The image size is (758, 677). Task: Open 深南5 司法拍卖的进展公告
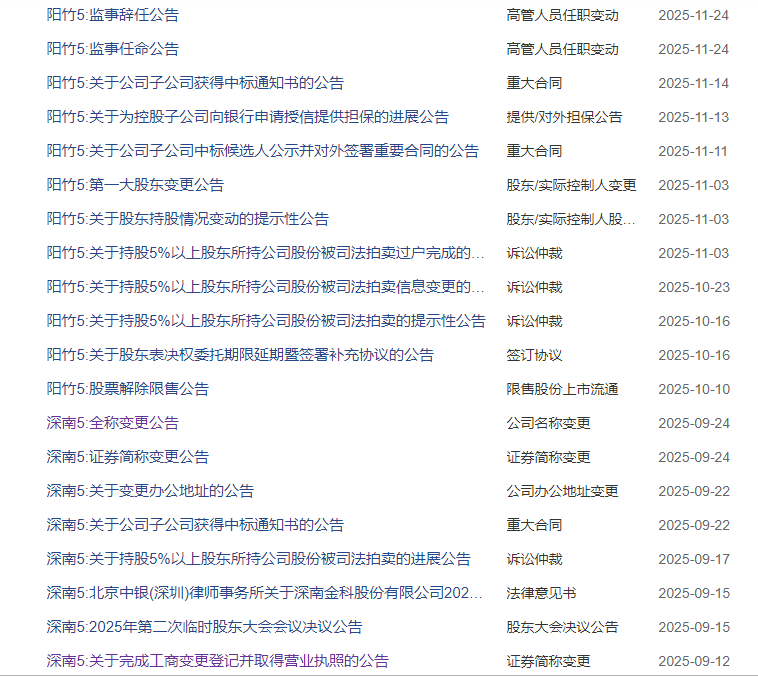pyautogui.click(x=259, y=559)
